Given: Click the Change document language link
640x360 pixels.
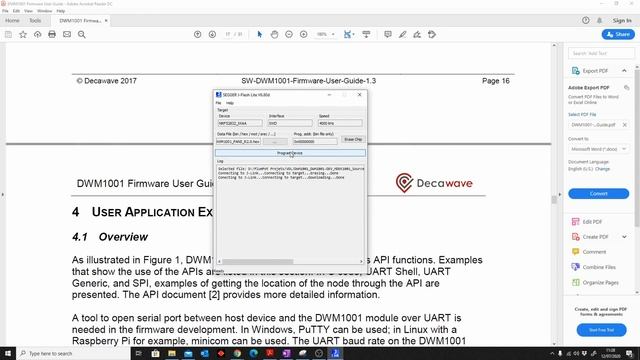Looking at the screenshot, I should coord(602,169).
